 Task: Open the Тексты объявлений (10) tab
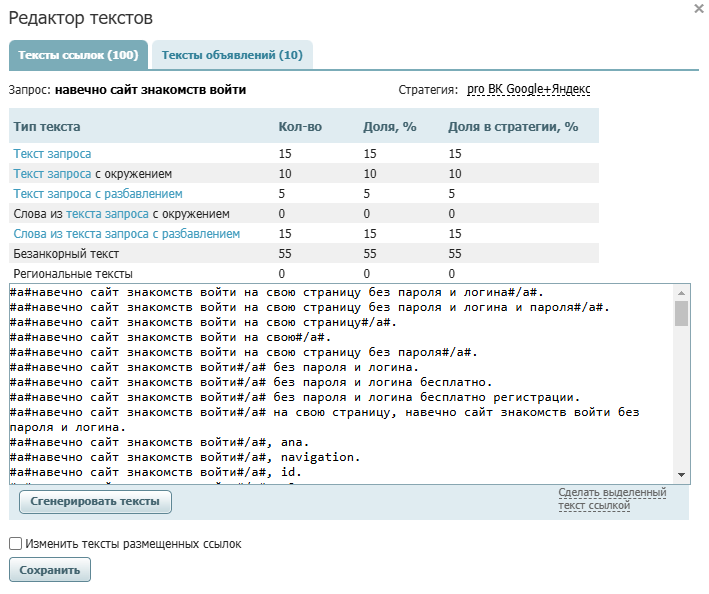(232, 55)
